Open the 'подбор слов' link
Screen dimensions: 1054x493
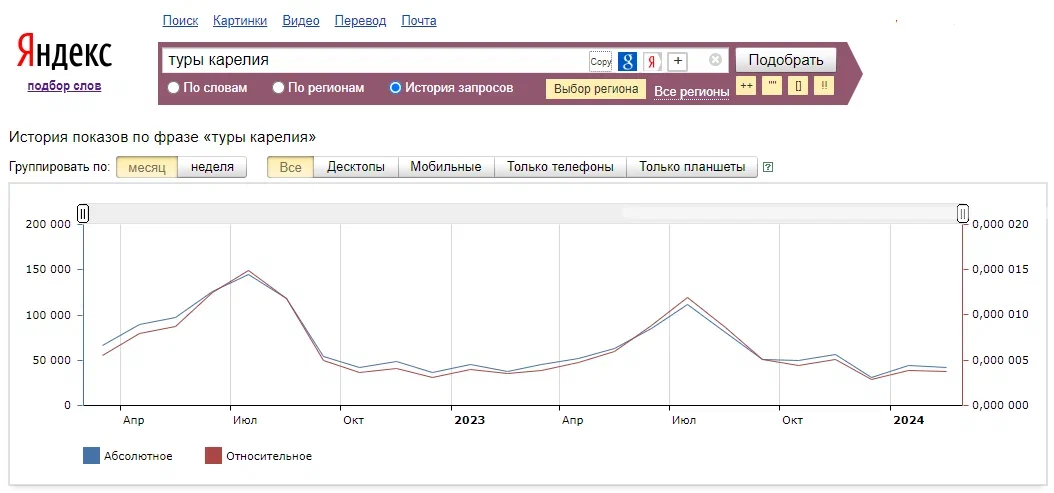[x=65, y=86]
